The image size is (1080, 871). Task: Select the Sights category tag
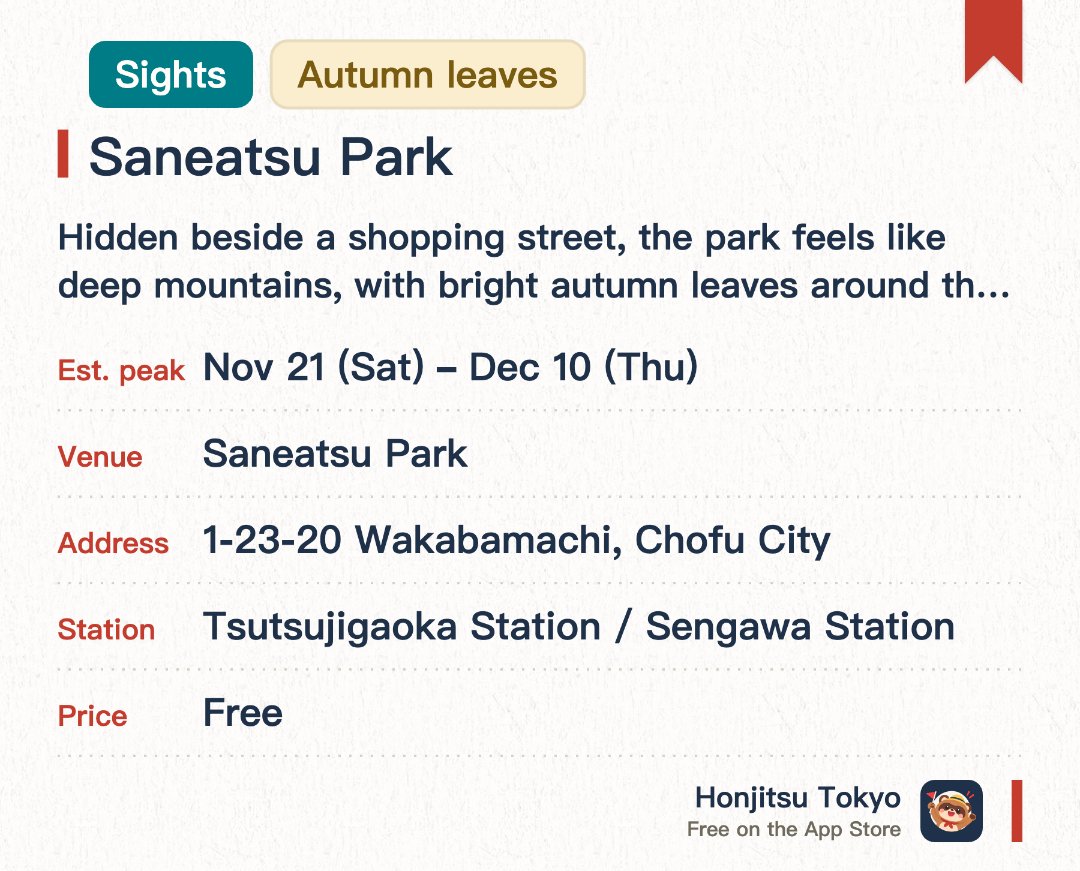click(171, 74)
